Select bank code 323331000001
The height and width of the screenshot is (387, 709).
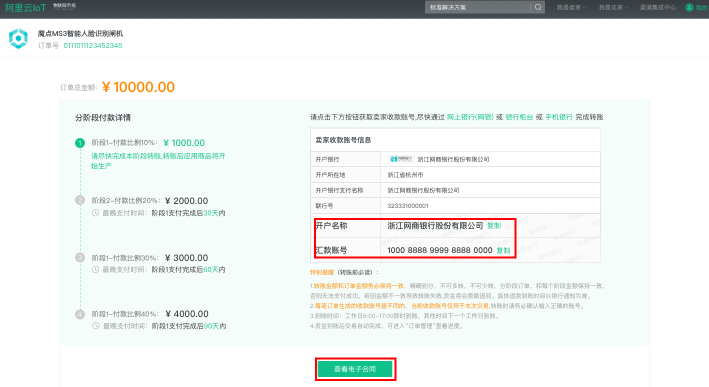pos(408,206)
